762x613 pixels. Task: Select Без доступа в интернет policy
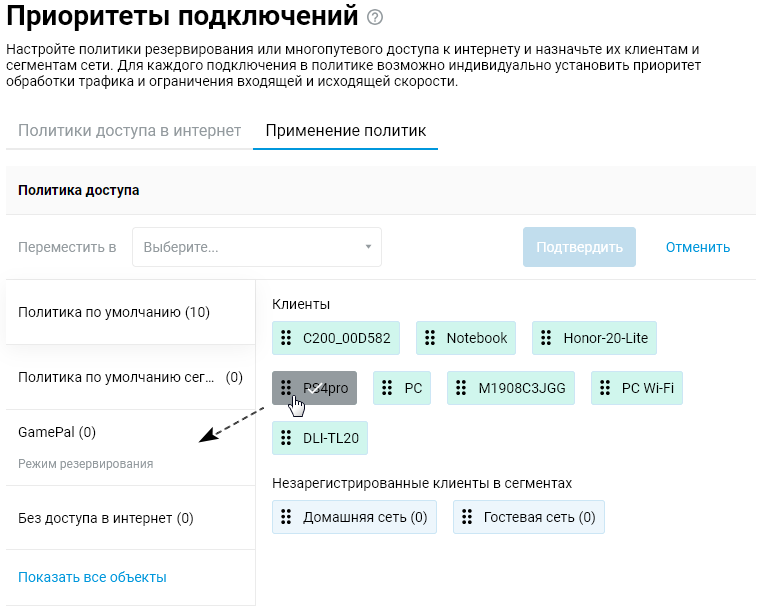(x=106, y=518)
